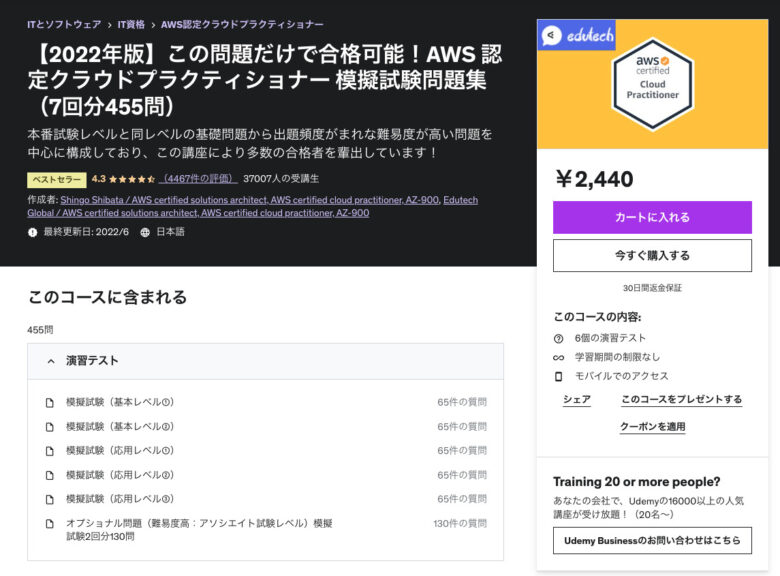The width and height of the screenshot is (780, 576).
Task: Click the 4.3 rating score
Action: tap(98, 179)
